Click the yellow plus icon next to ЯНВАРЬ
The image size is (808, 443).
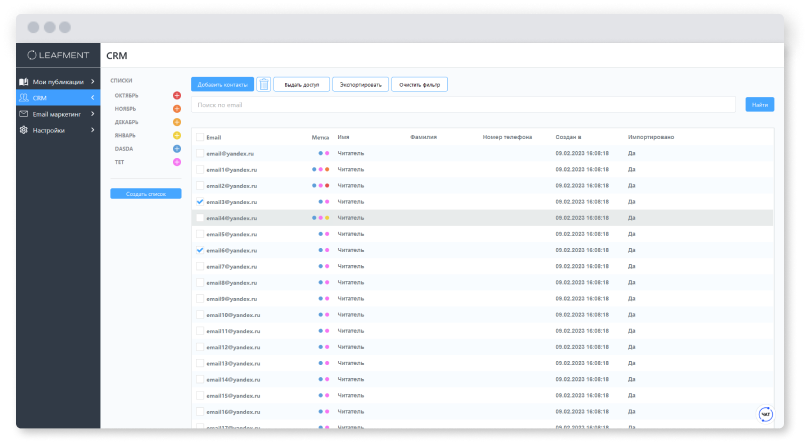click(x=177, y=135)
